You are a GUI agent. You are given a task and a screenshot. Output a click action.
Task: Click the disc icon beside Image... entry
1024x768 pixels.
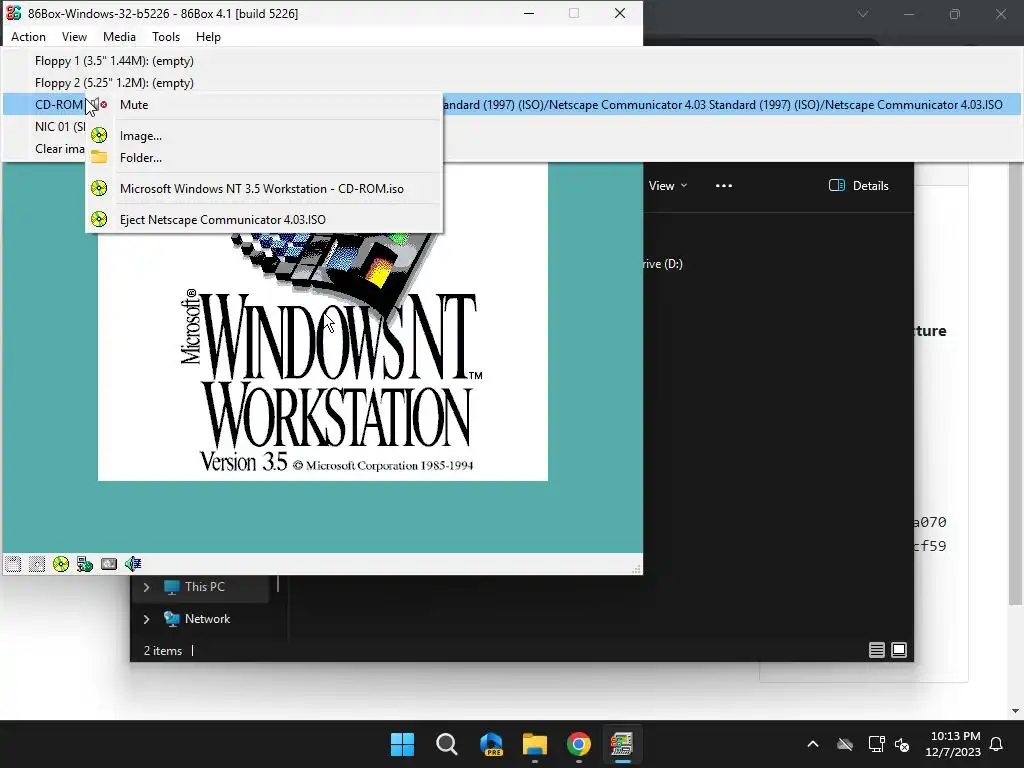tap(99, 135)
